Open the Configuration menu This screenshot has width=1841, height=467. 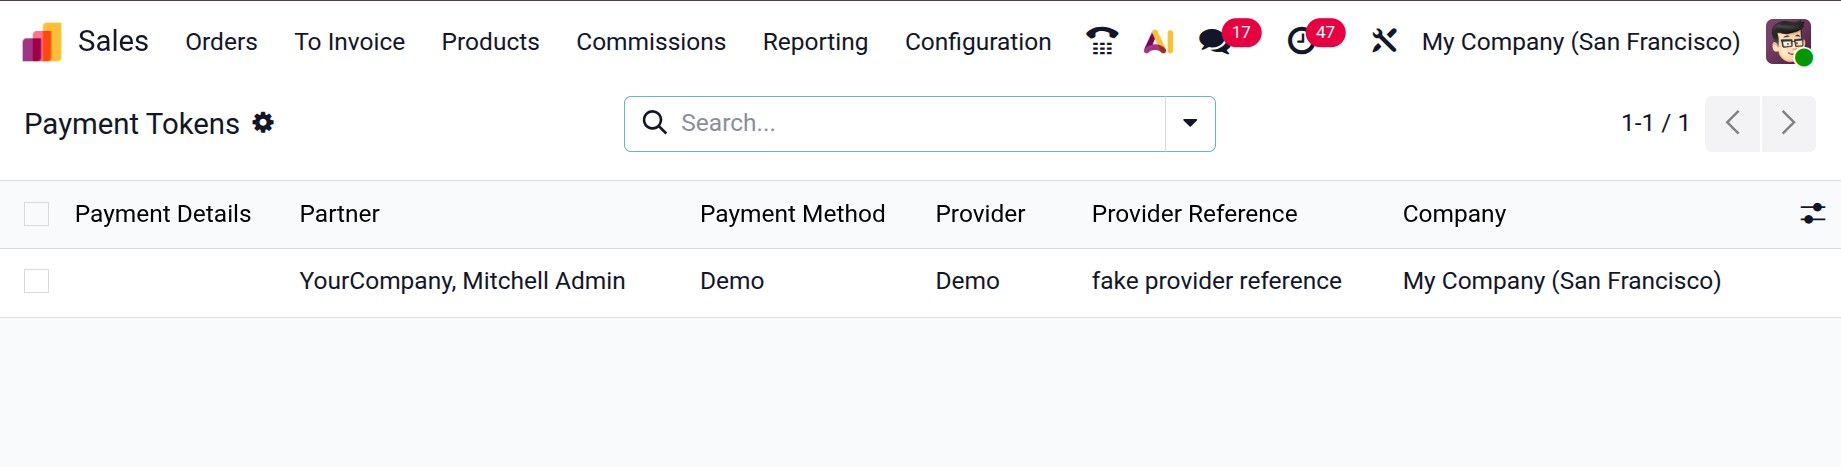point(977,42)
